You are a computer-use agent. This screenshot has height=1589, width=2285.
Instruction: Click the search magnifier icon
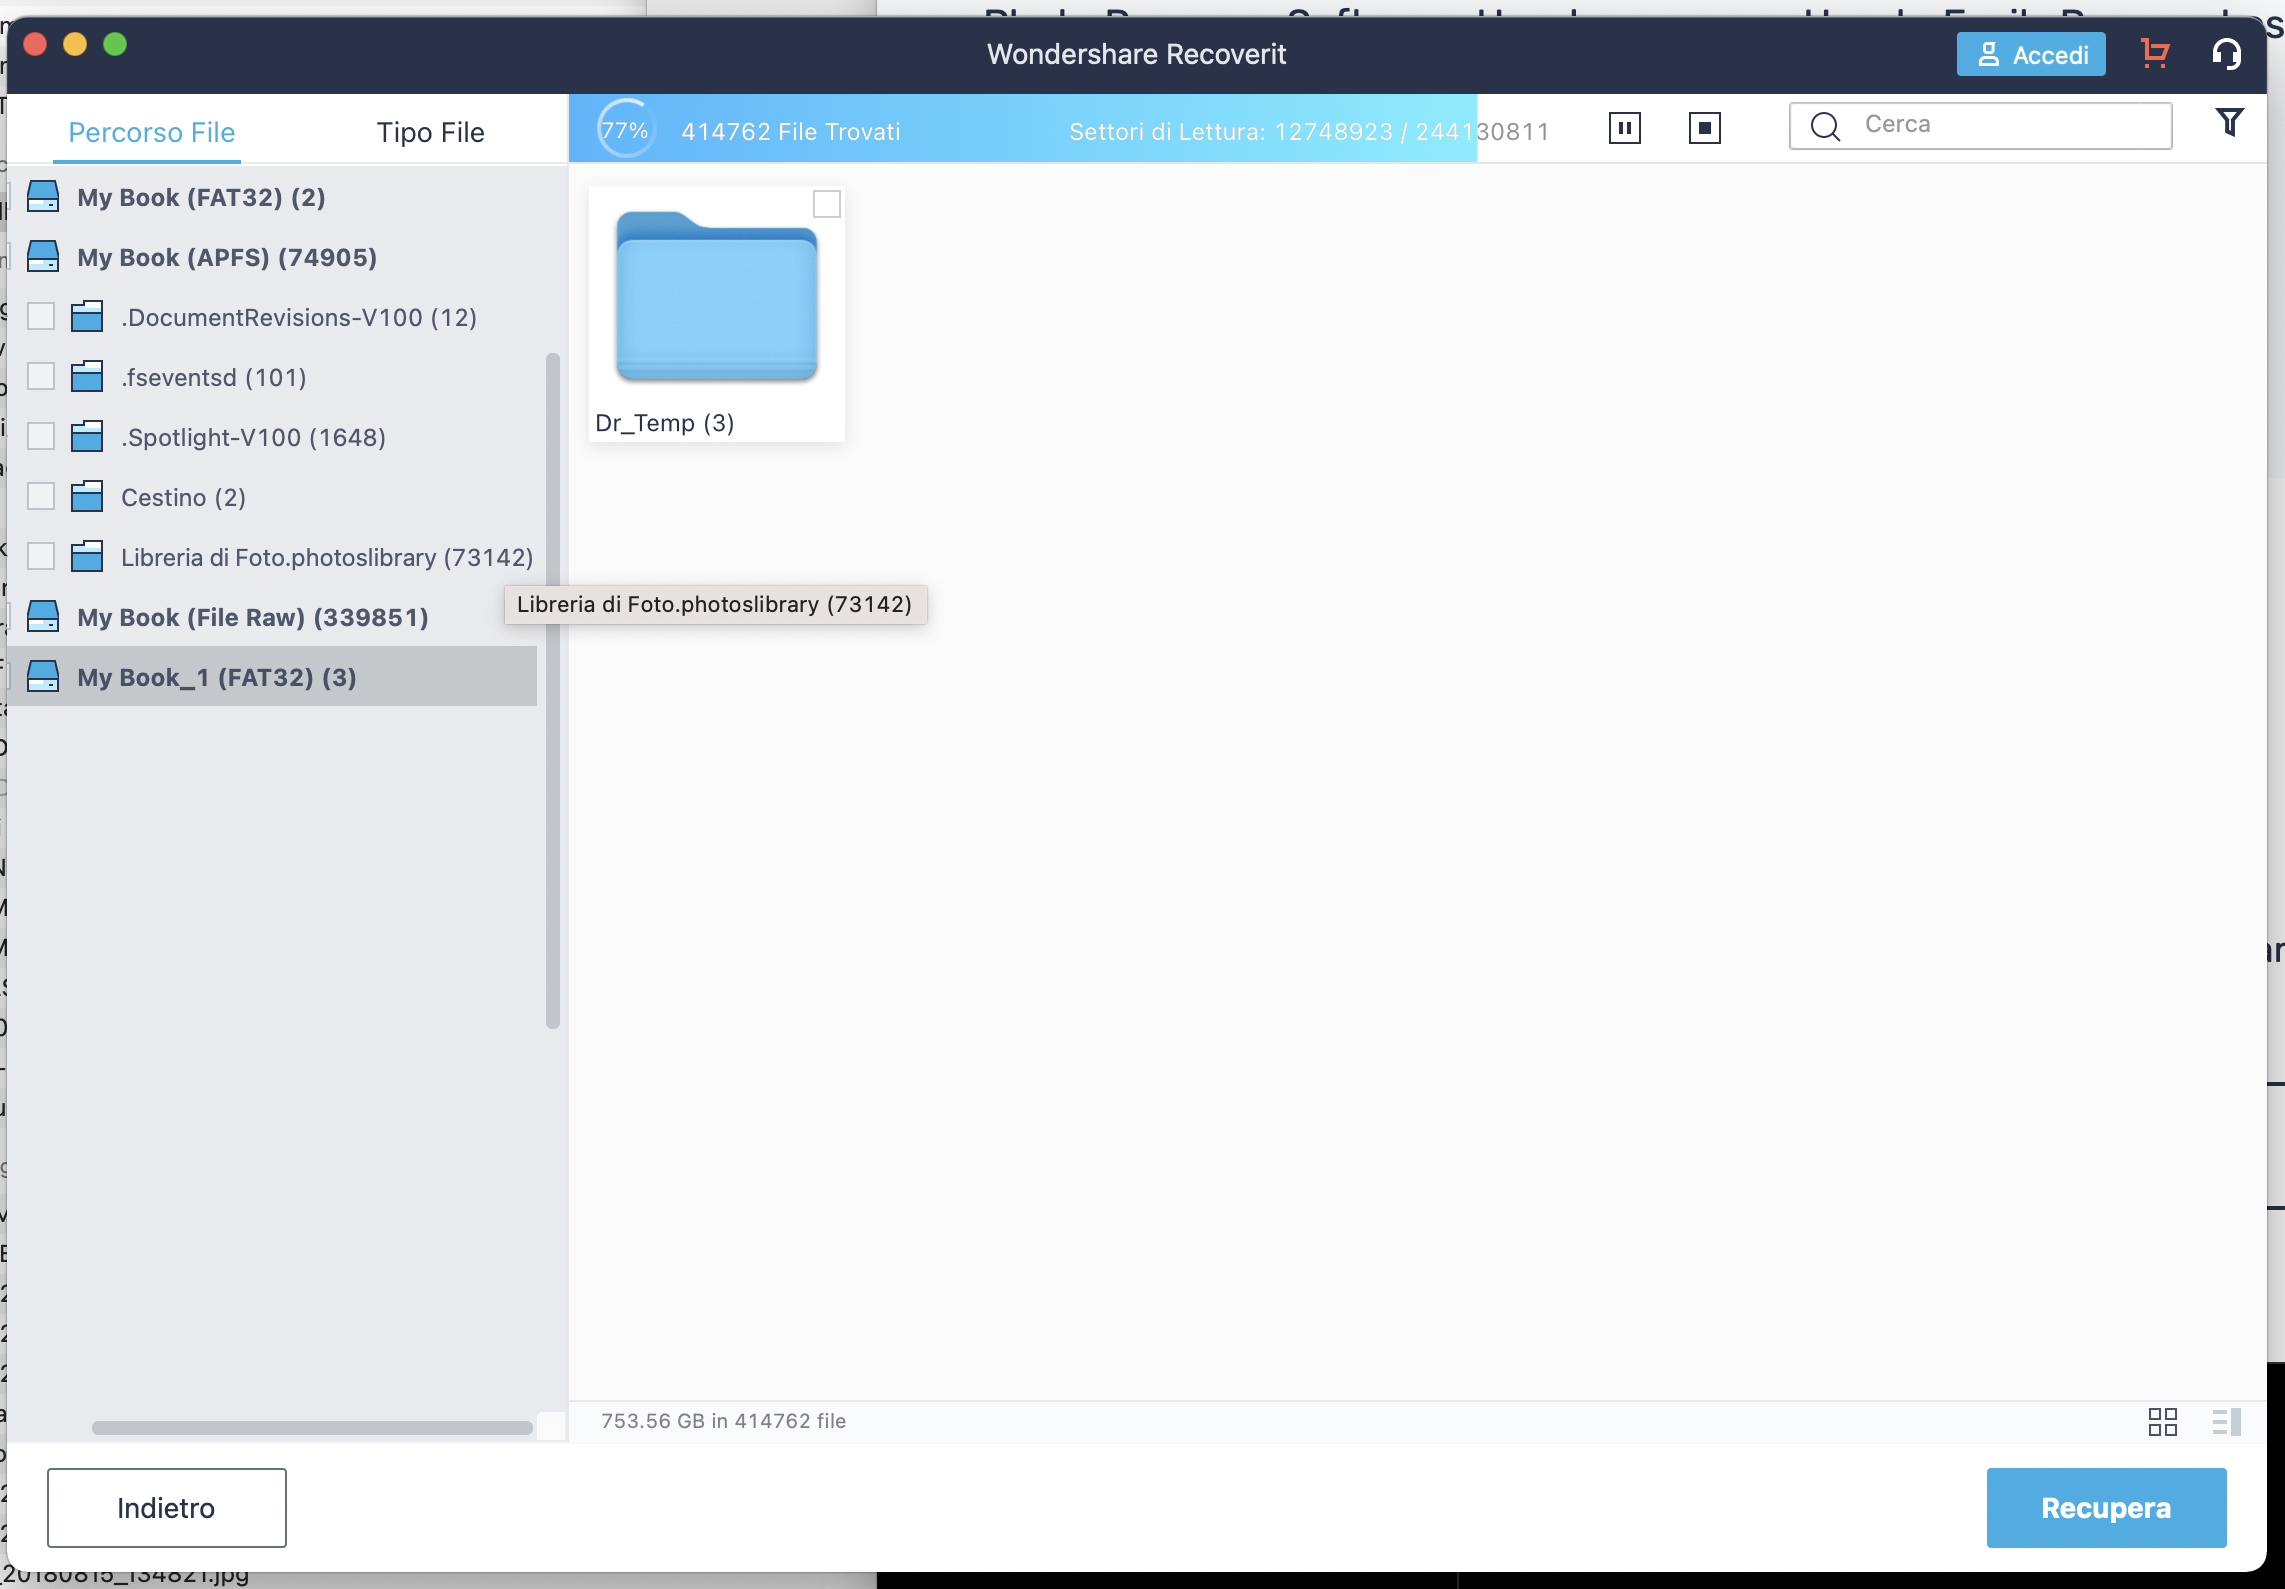tap(1826, 126)
